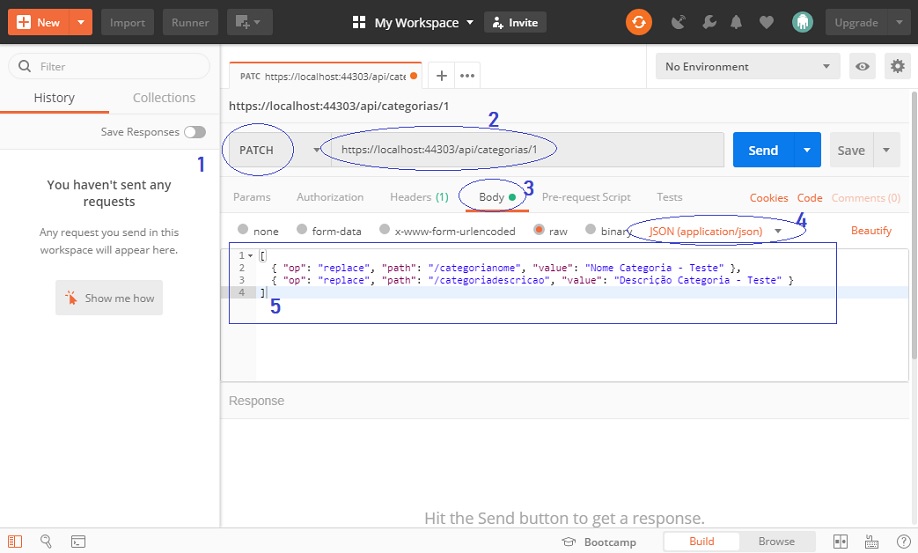Open Comments (0) link

865,198
